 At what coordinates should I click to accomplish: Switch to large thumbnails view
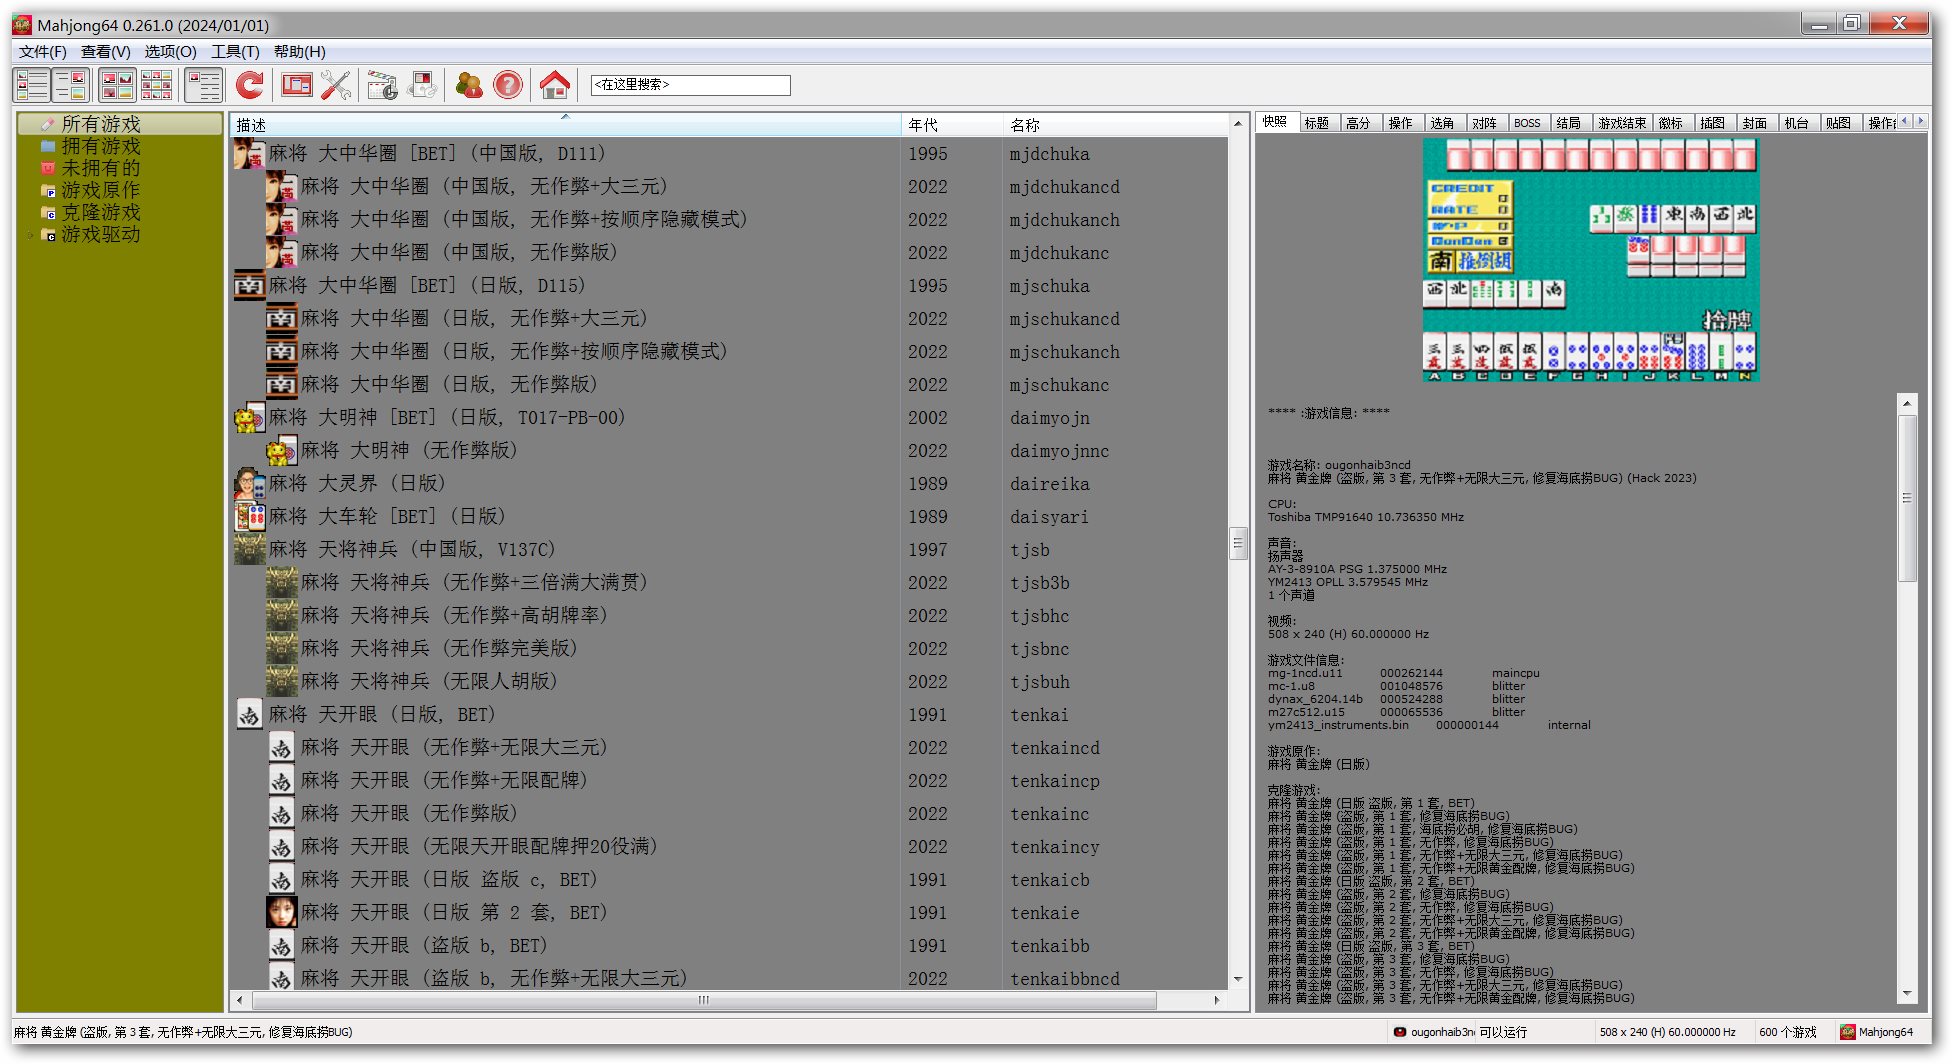coord(117,85)
